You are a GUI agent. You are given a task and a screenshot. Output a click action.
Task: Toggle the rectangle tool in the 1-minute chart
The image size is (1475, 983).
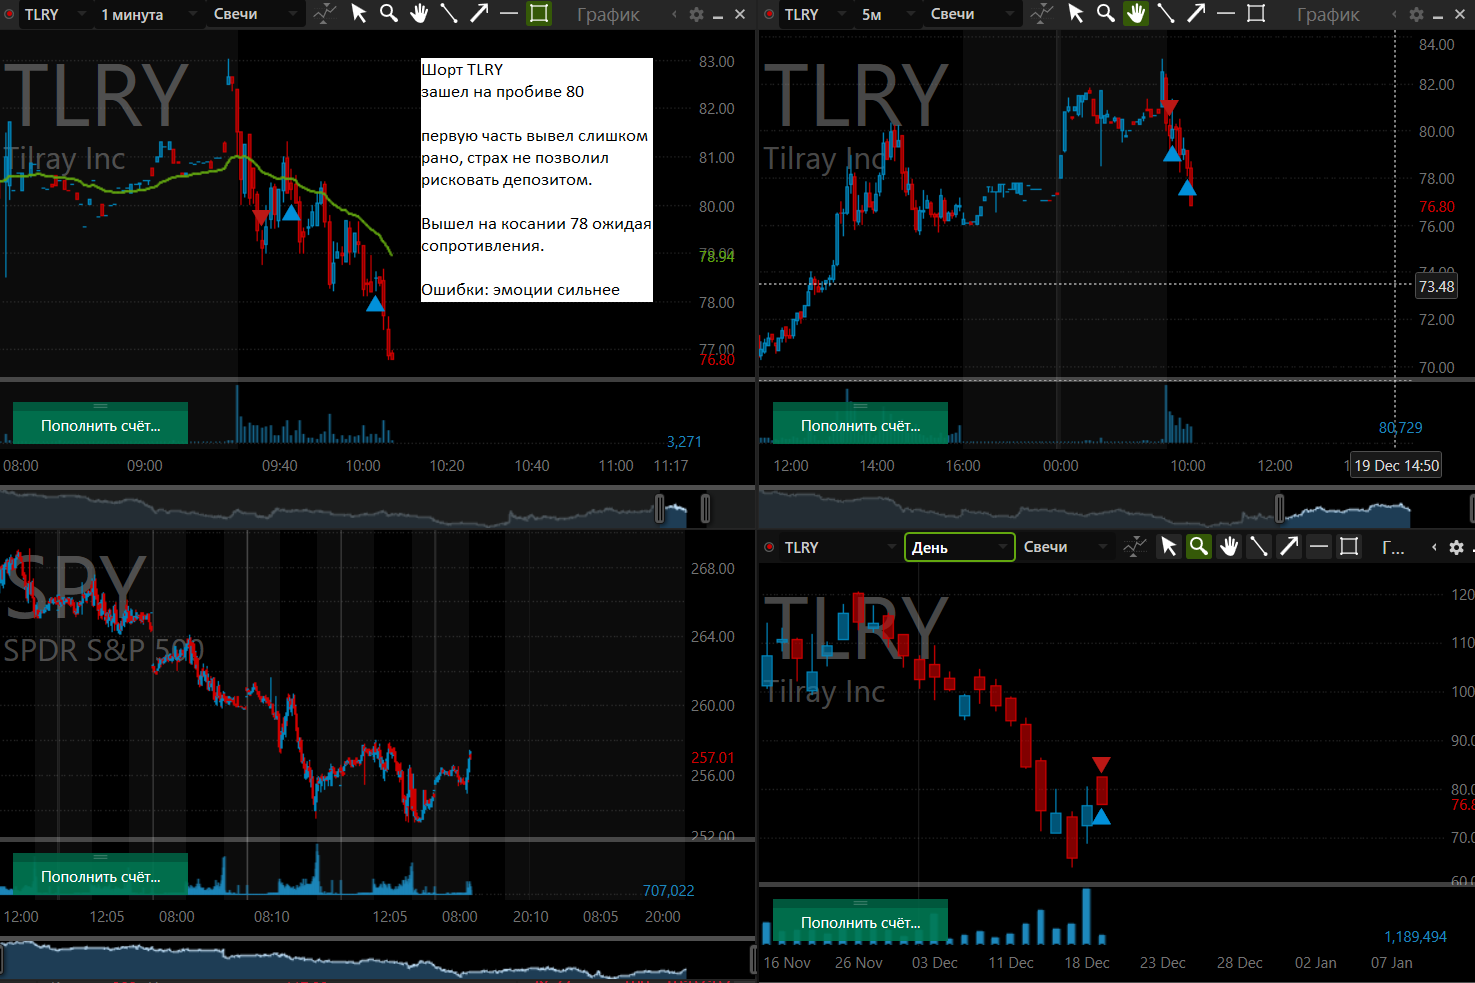pyautogui.click(x=539, y=14)
